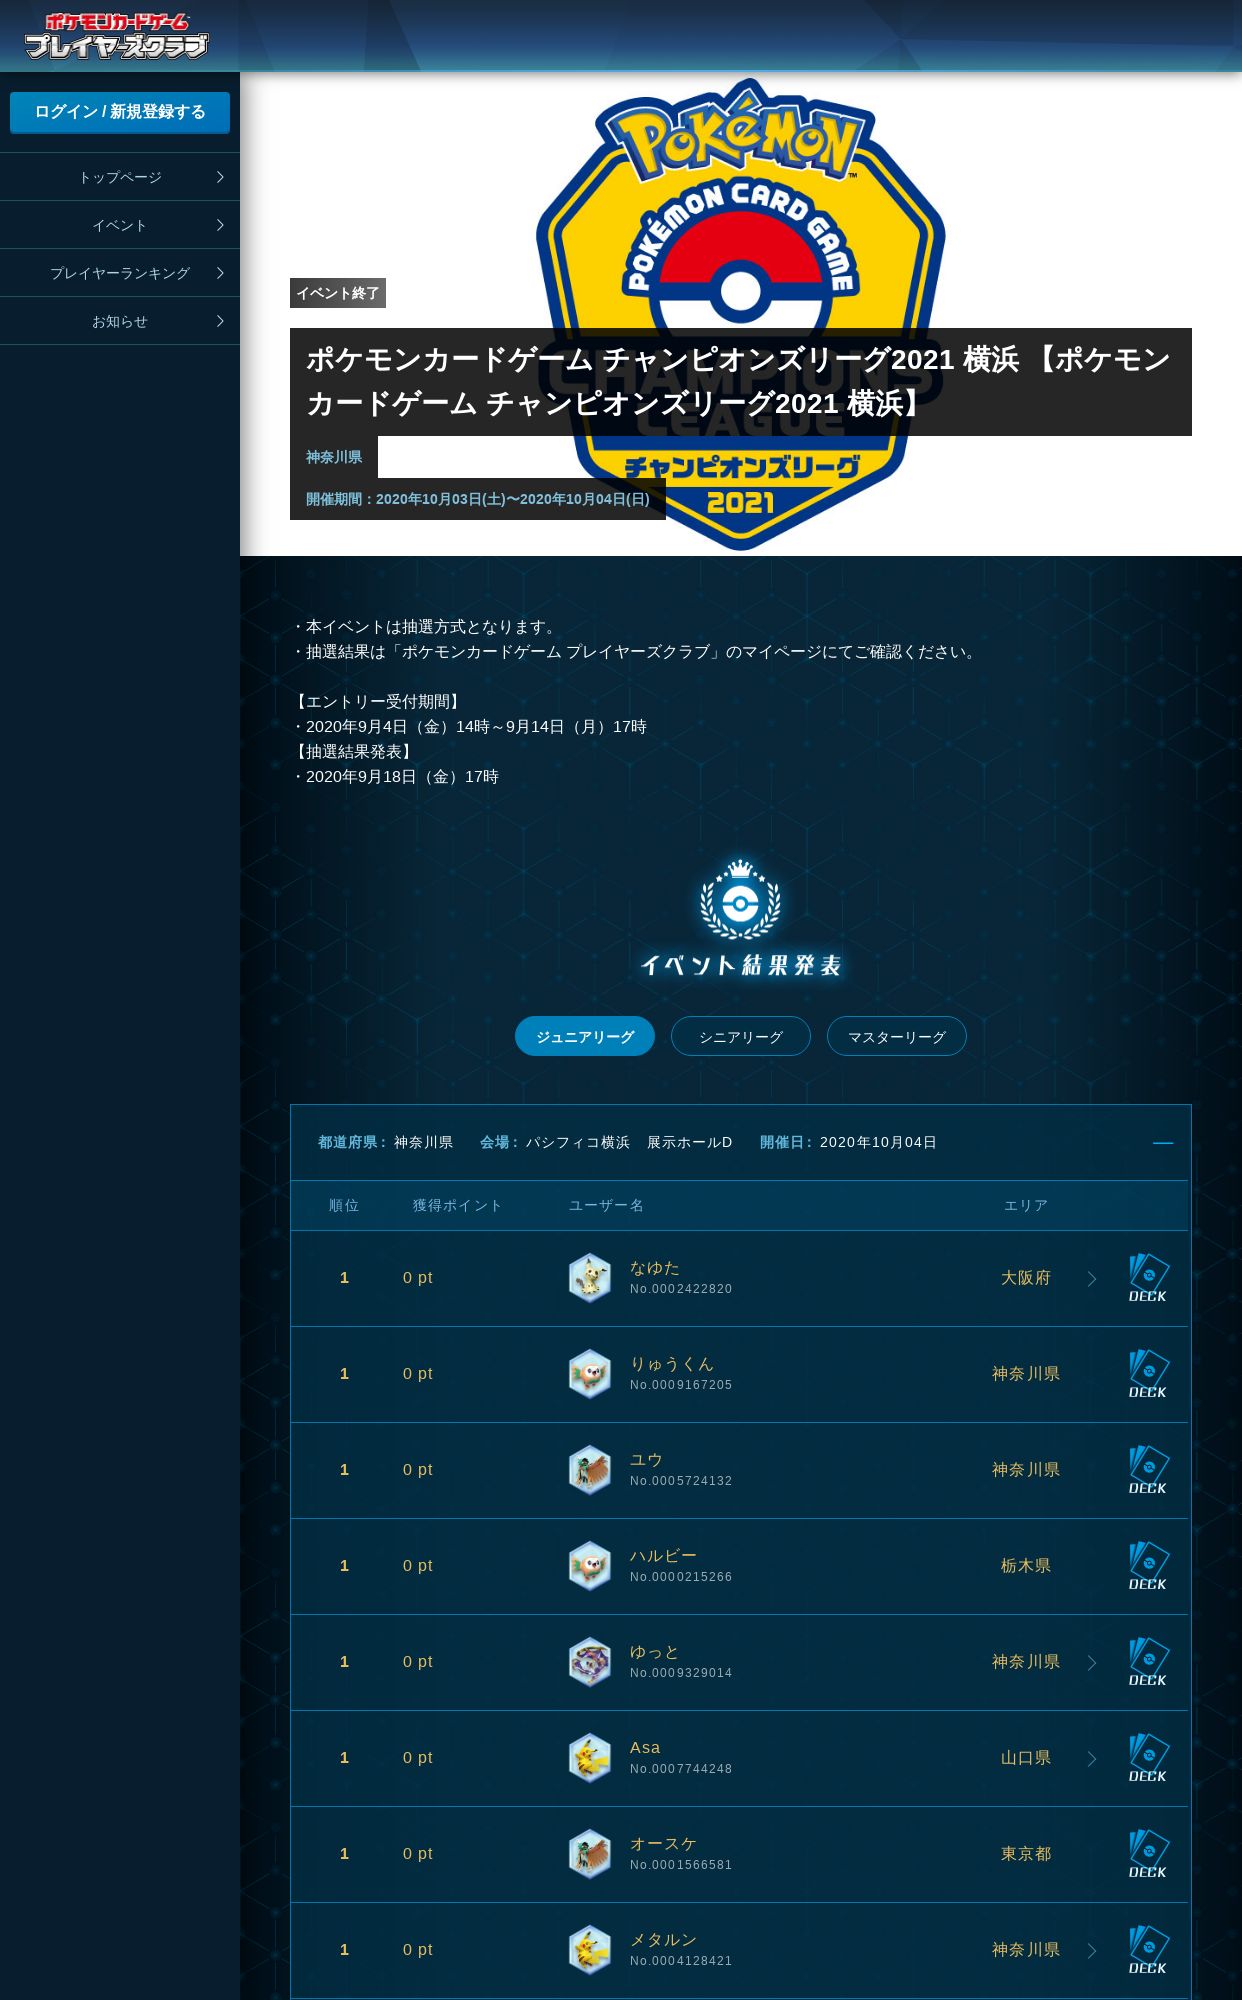This screenshot has height=2000, width=1242.
Task: Switch to the シニアリーグ tab
Action: point(741,1036)
